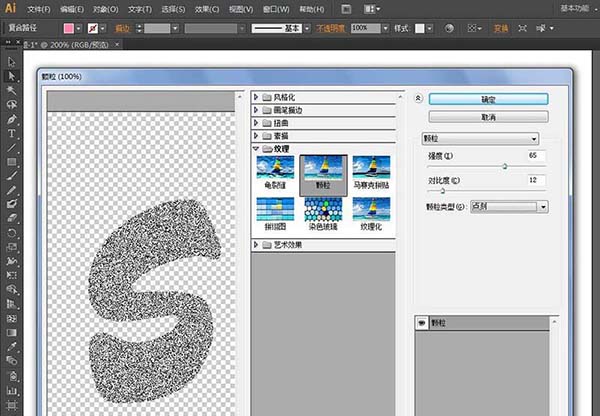This screenshot has width=600, height=416.
Task: Click the 对比度 contrast slider handle
Action: coord(443,190)
